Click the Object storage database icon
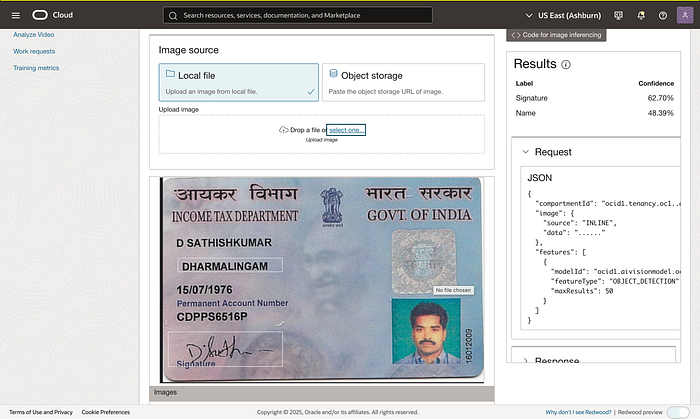The height and width of the screenshot is (419, 700). 333,74
